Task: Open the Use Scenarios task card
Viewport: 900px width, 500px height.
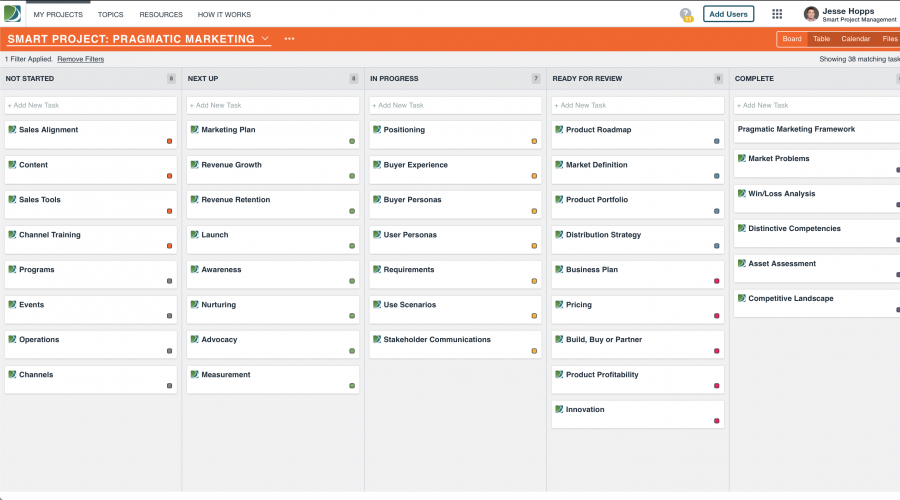Action: click(x=455, y=309)
